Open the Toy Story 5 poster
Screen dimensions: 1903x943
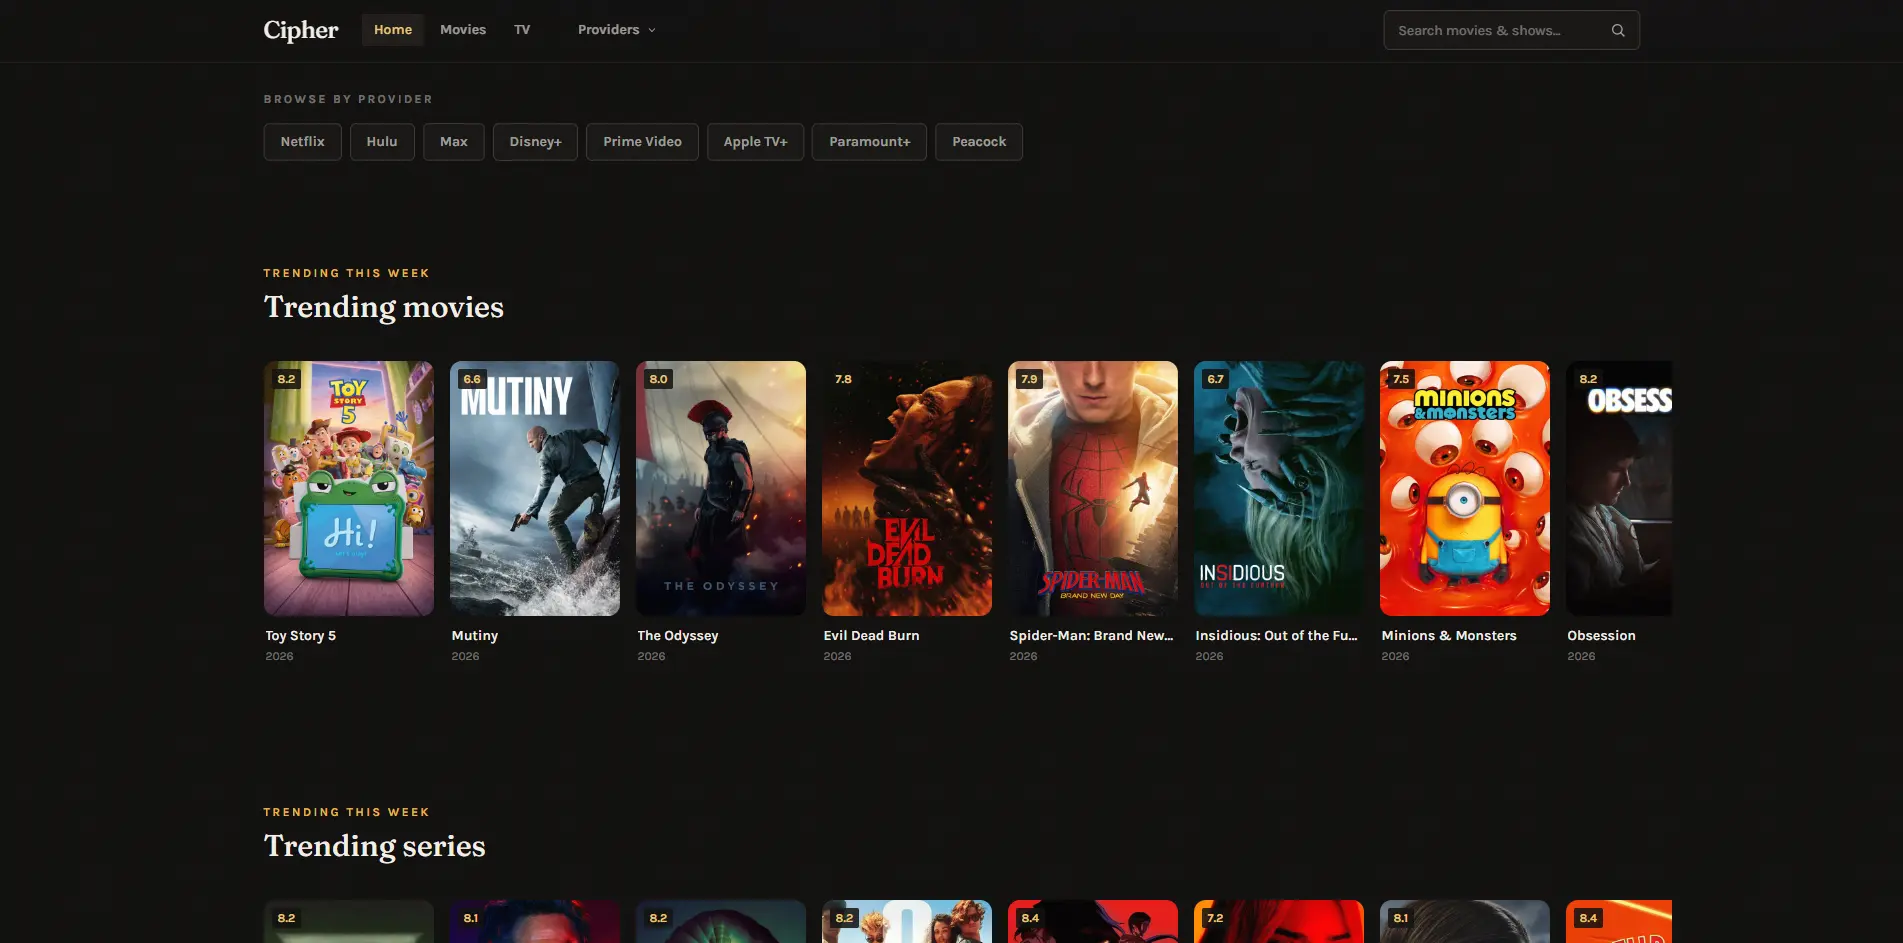tap(349, 488)
